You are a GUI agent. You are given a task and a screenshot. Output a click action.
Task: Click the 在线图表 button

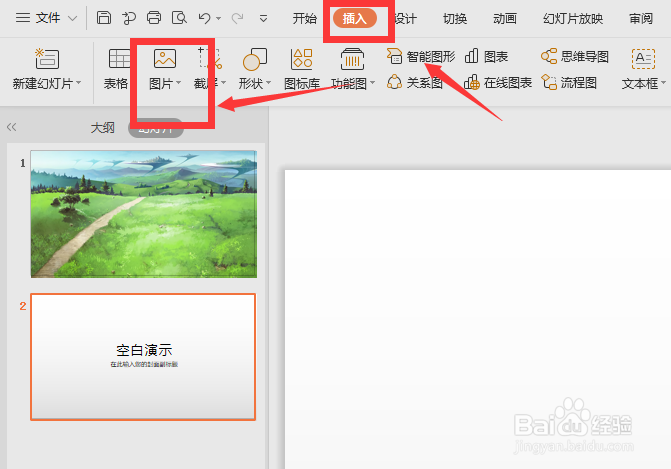[498, 82]
